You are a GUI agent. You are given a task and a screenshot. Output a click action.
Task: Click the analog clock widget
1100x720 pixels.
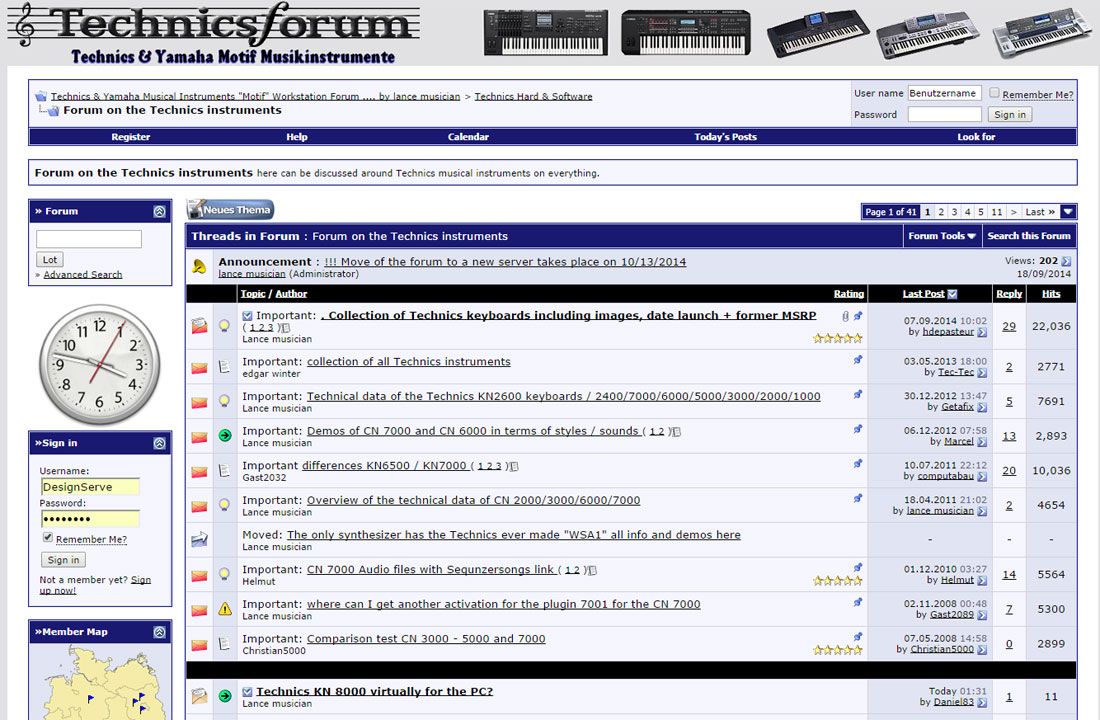99,365
